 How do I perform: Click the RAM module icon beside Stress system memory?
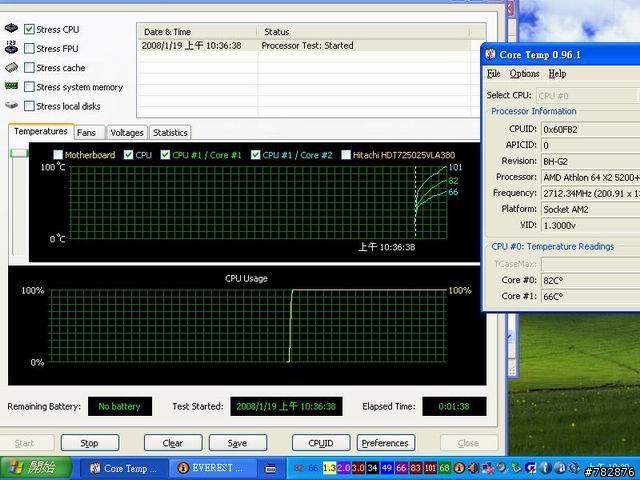(11, 86)
